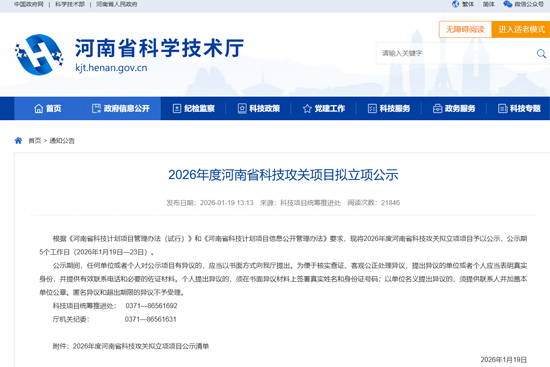Open the 中国政府网 link
Image resolution: width=550 pixels, height=367 pixels.
click(29, 4)
